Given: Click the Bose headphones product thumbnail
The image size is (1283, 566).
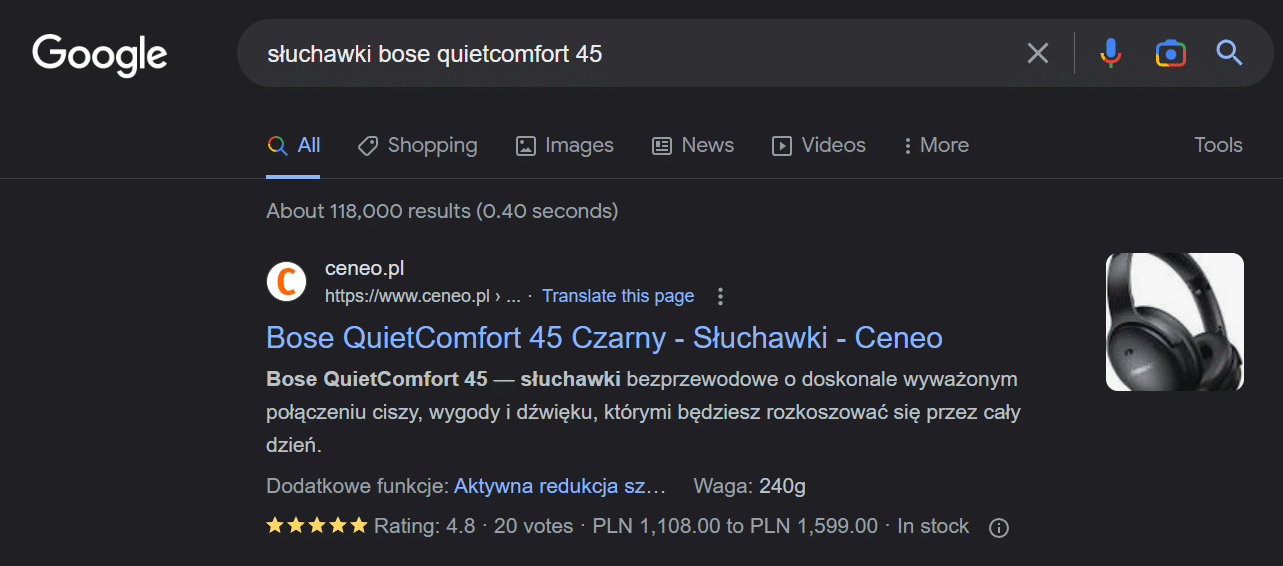Looking at the screenshot, I should [x=1174, y=322].
